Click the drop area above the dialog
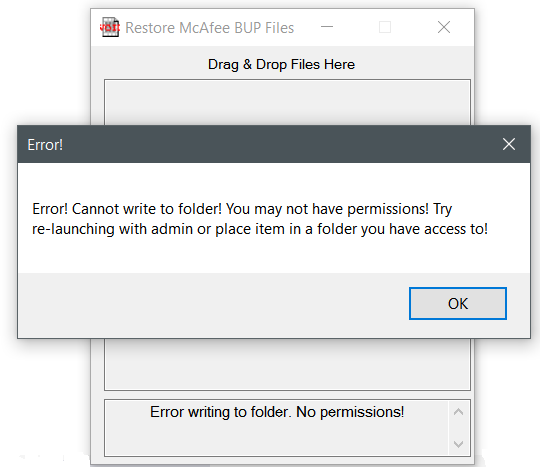The width and height of the screenshot is (540, 467). (x=287, y=103)
